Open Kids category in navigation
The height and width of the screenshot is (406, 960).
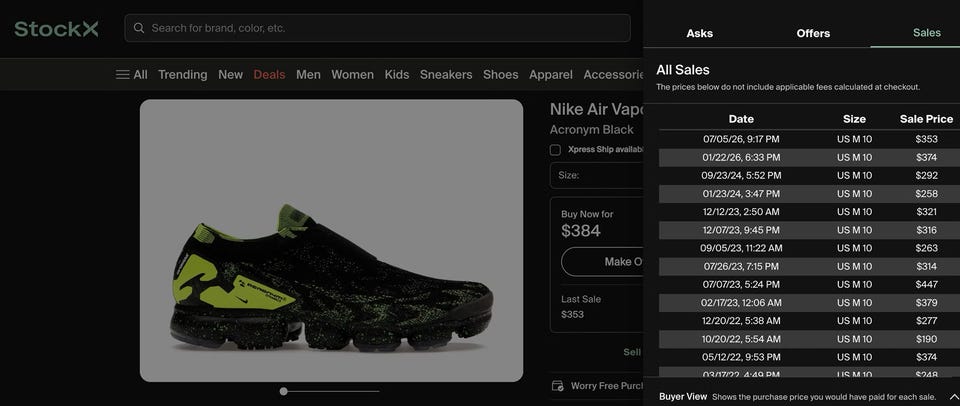click(x=397, y=75)
